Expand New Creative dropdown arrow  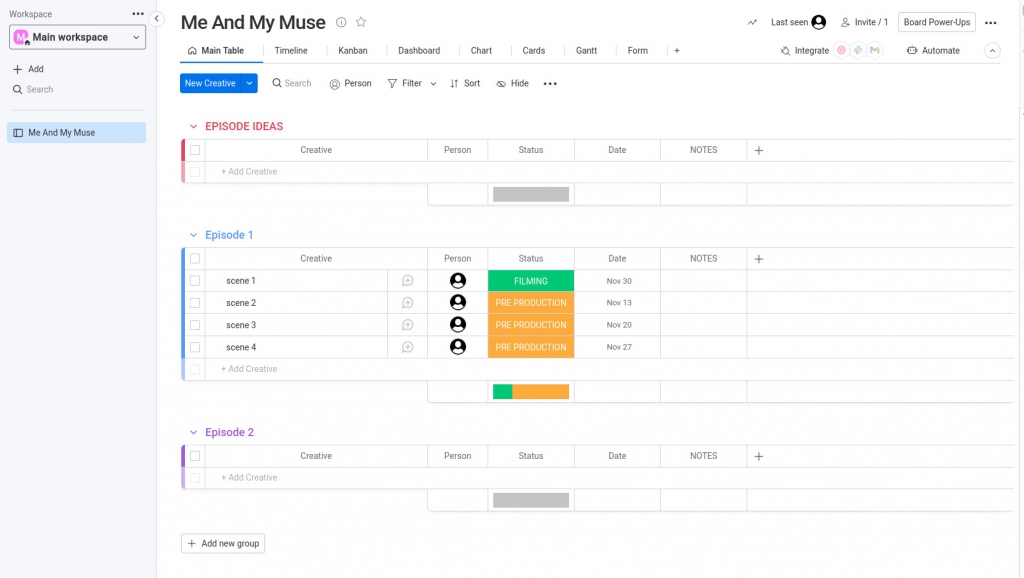tap(249, 84)
